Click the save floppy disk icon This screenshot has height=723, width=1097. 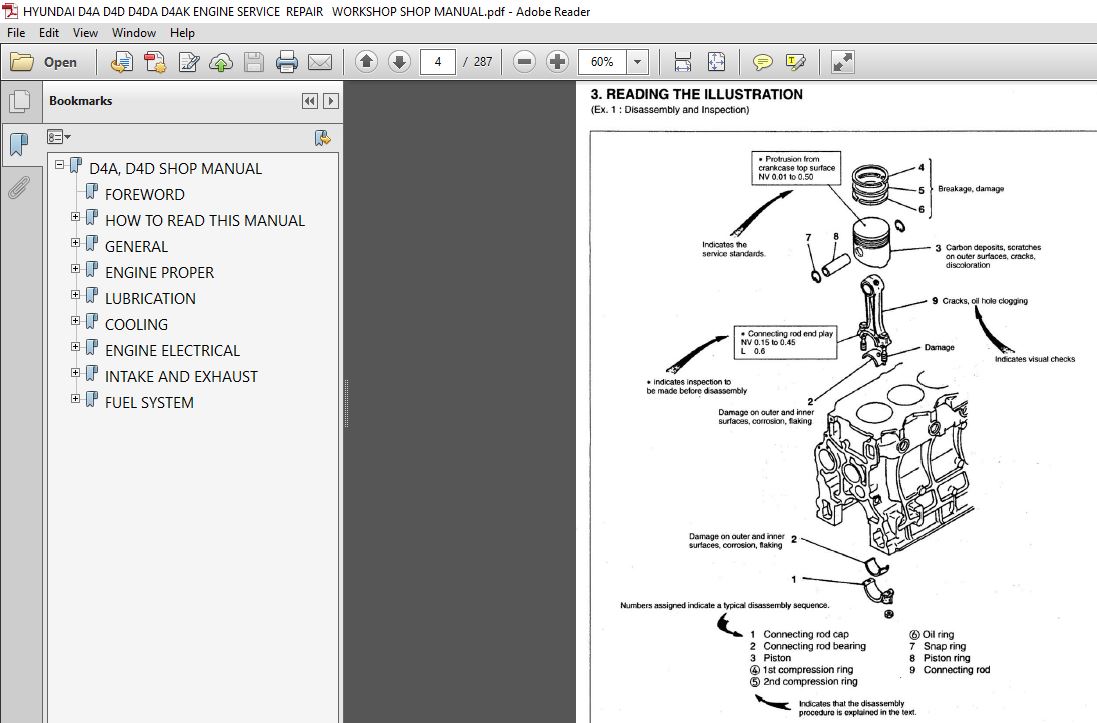254,62
